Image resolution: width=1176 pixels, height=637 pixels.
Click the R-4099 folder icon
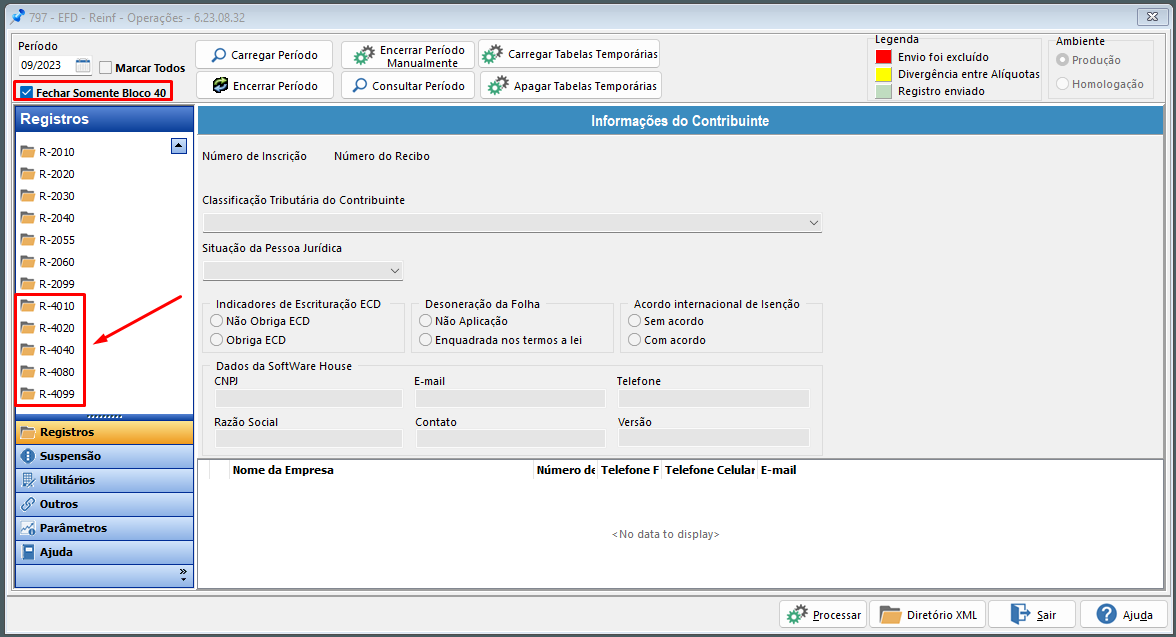[28, 394]
